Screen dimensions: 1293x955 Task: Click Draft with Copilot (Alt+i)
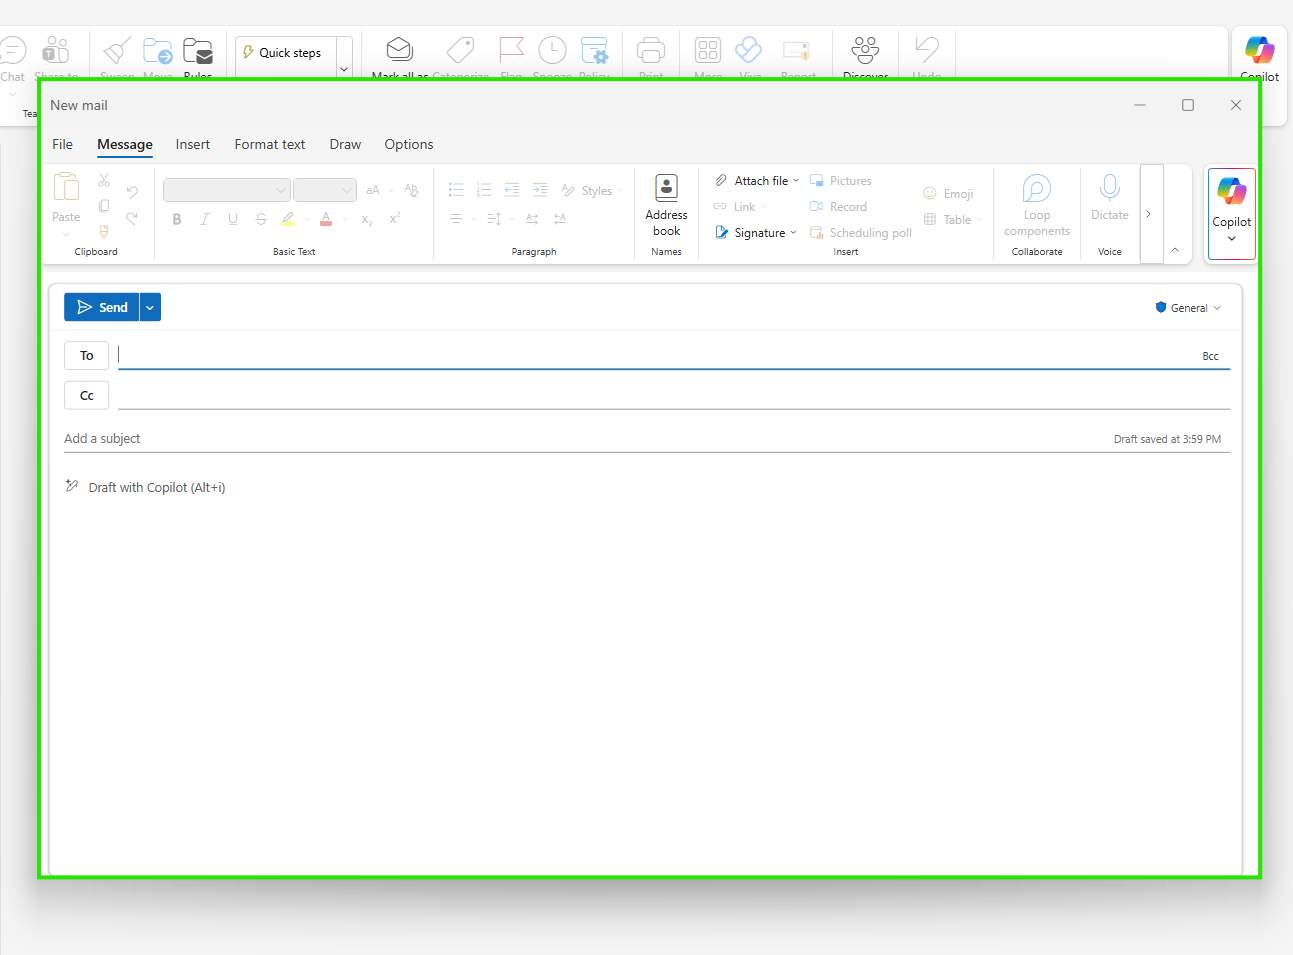(157, 487)
